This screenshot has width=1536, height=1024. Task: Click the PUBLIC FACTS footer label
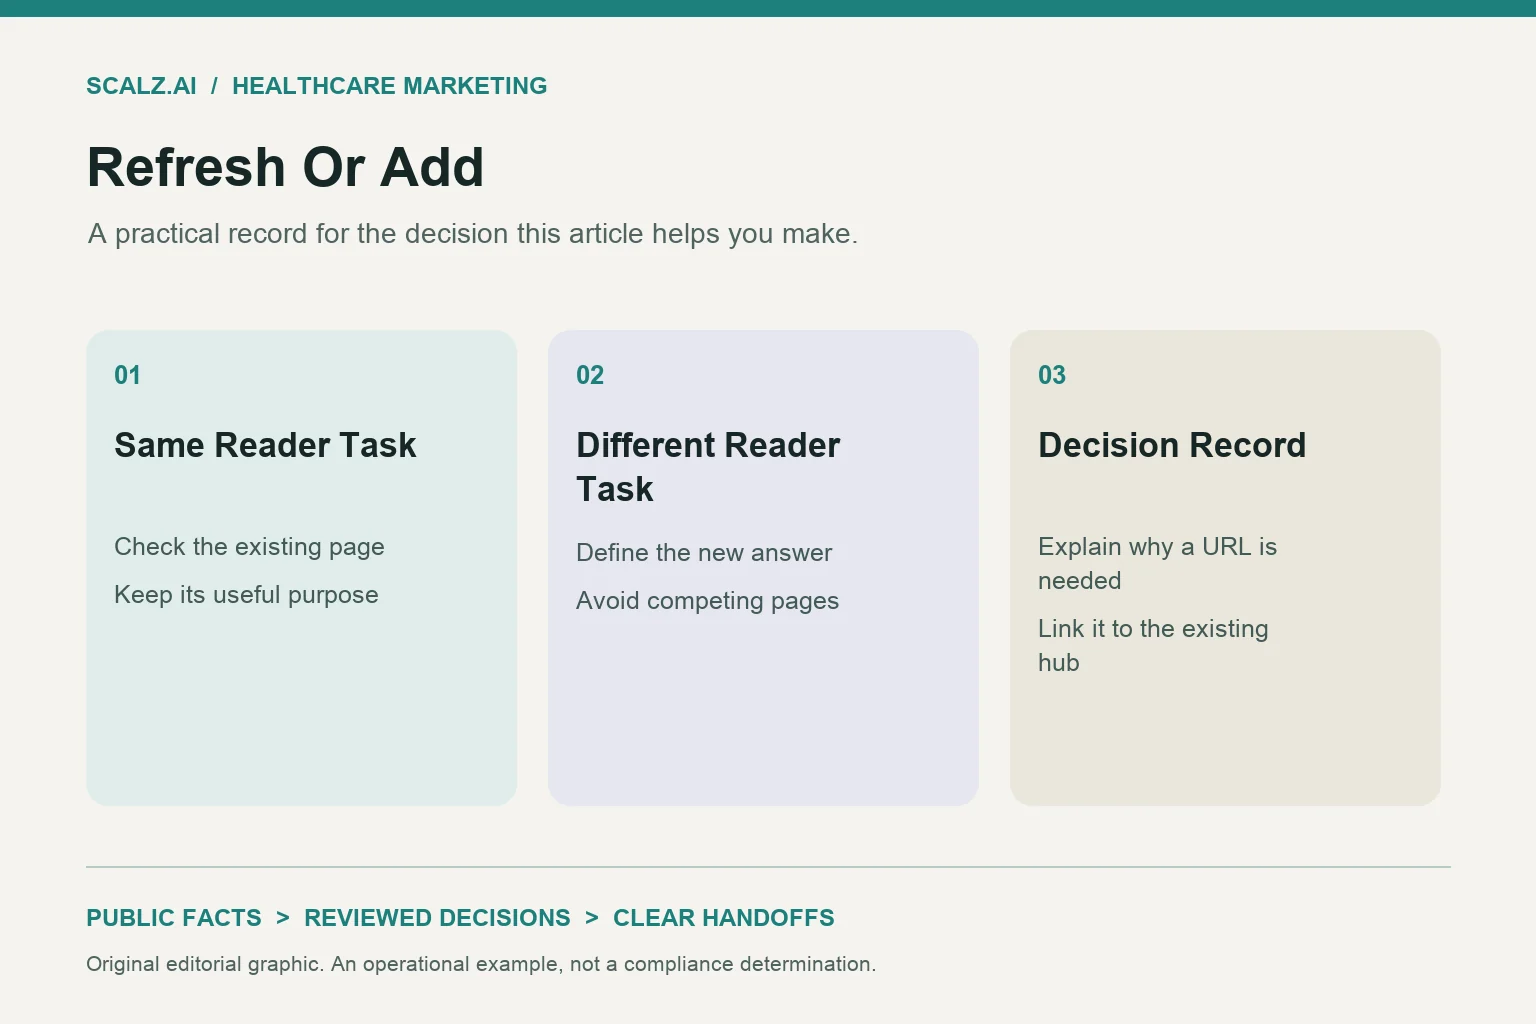point(174,918)
